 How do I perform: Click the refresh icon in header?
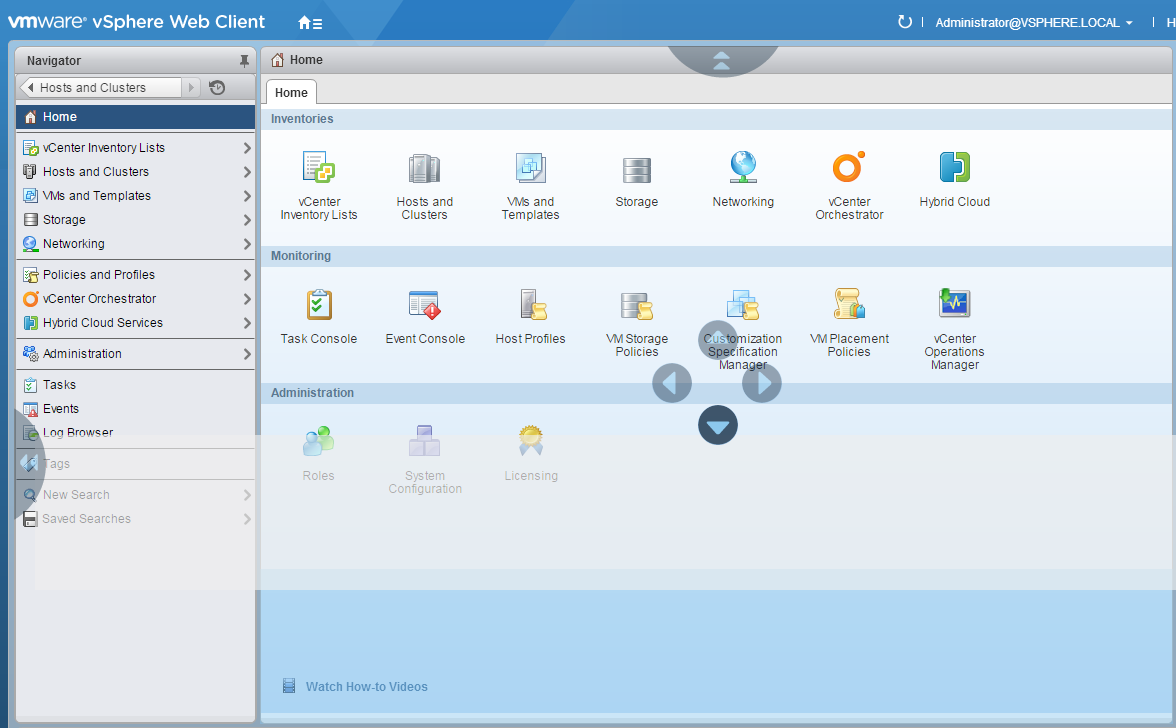905,22
